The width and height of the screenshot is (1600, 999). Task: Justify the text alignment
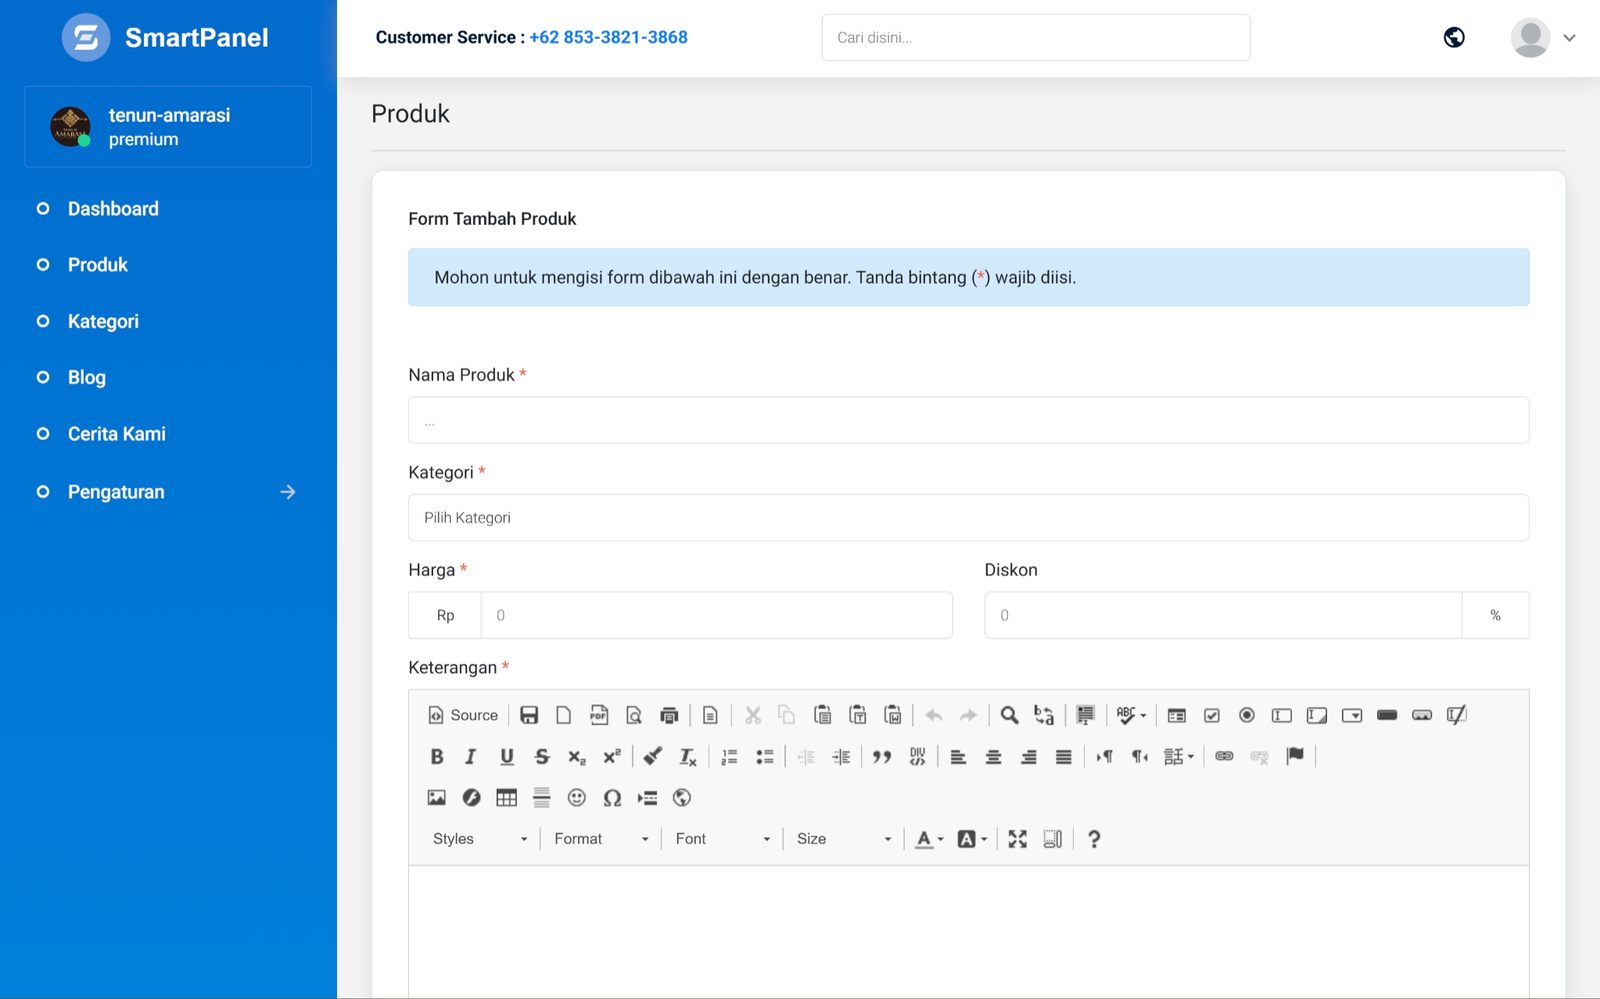click(1063, 757)
